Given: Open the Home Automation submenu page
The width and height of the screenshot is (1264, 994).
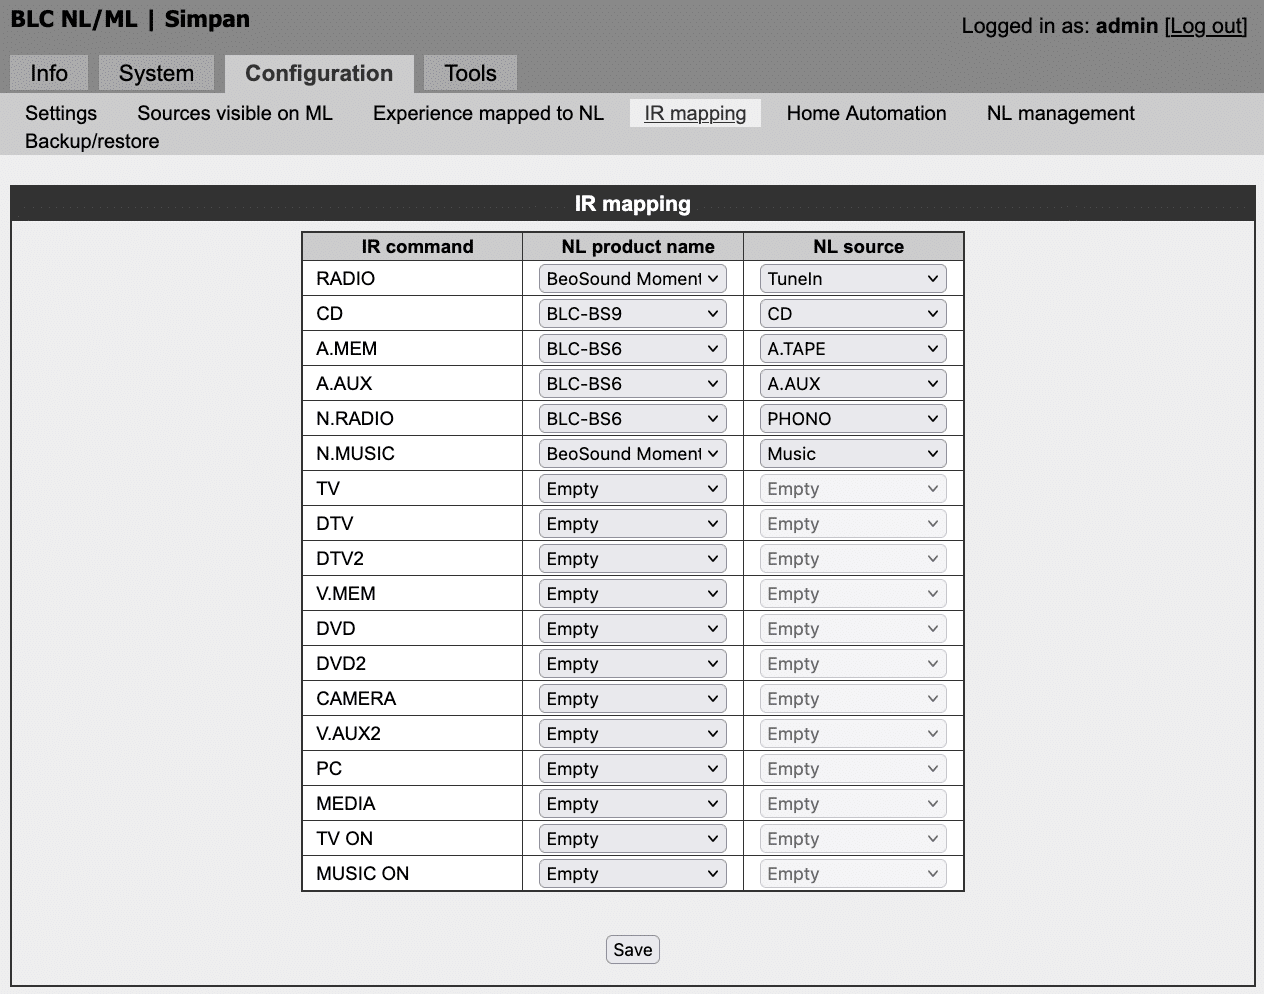Looking at the screenshot, I should [866, 113].
